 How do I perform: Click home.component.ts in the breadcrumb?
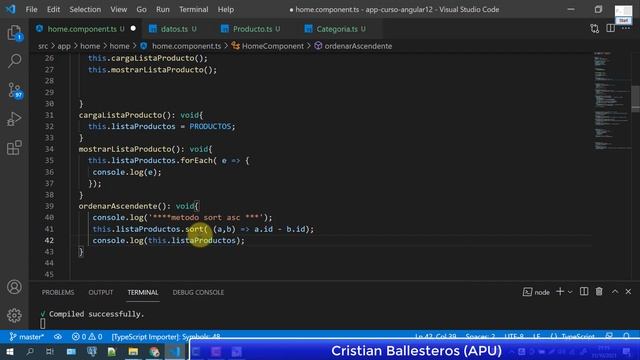coord(186,46)
